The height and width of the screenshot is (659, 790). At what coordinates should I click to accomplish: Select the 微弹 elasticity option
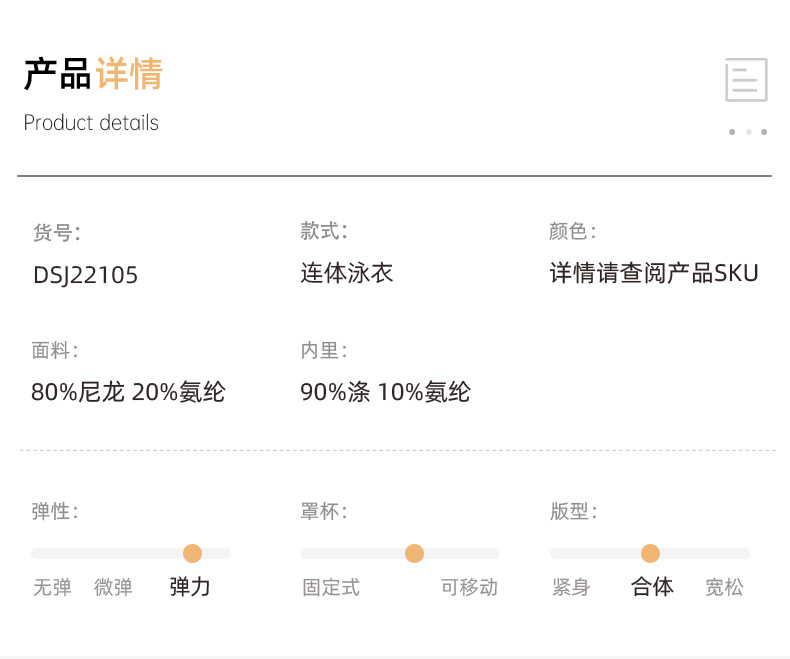click(113, 588)
